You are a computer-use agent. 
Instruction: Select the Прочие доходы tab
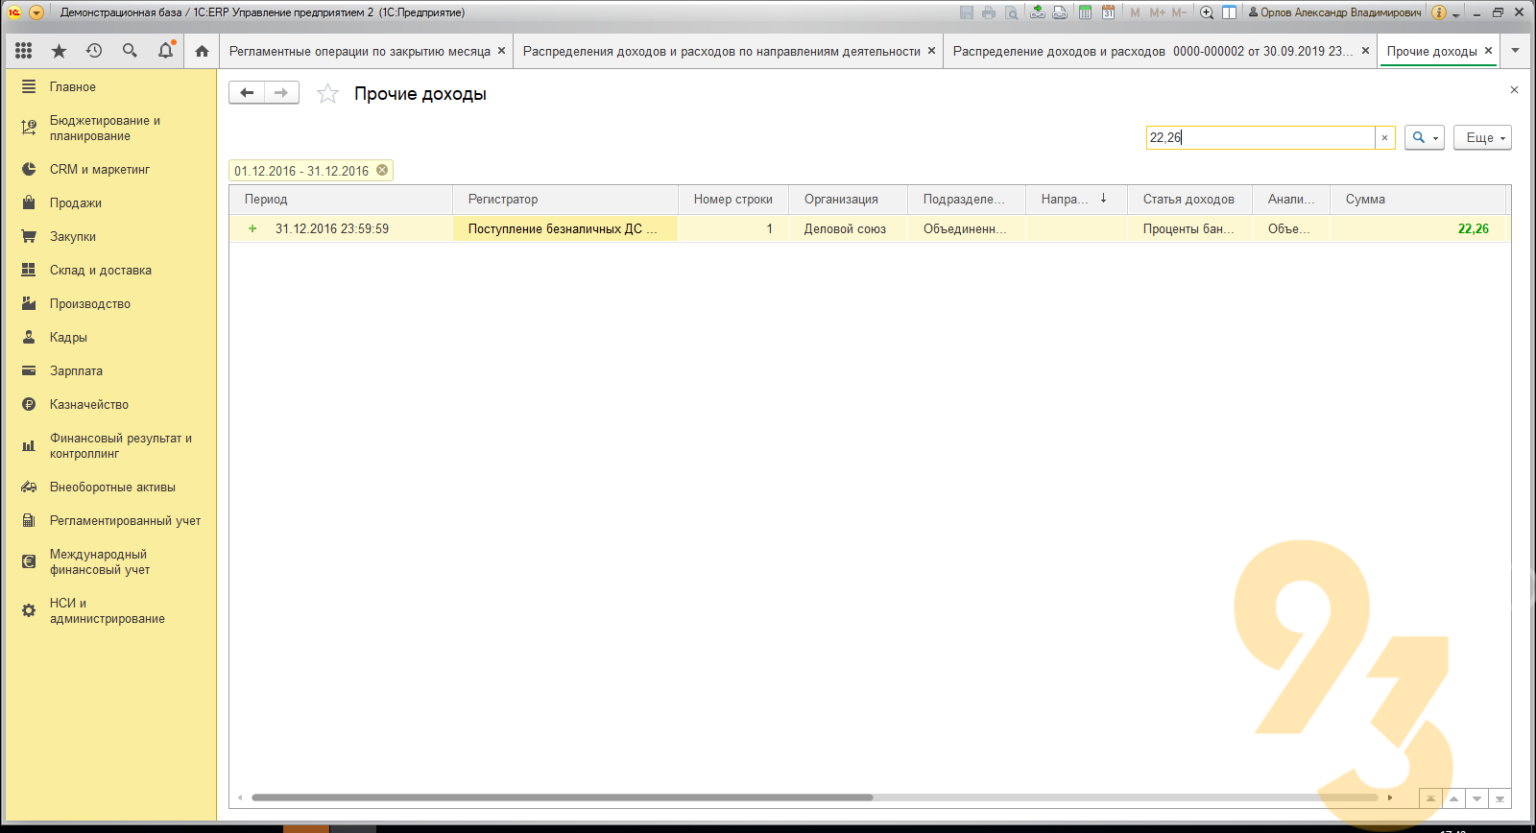point(1431,51)
